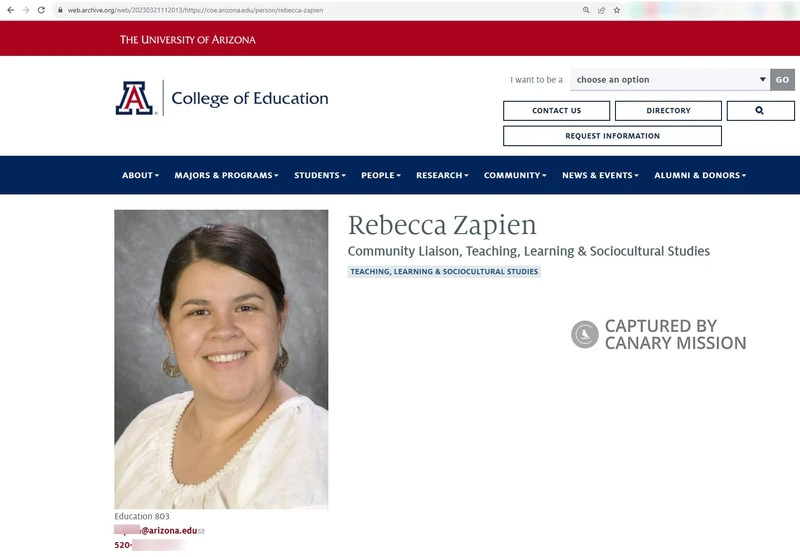Expand the ALUMNI & DONORS menu
The image size is (800, 557).
700,175
